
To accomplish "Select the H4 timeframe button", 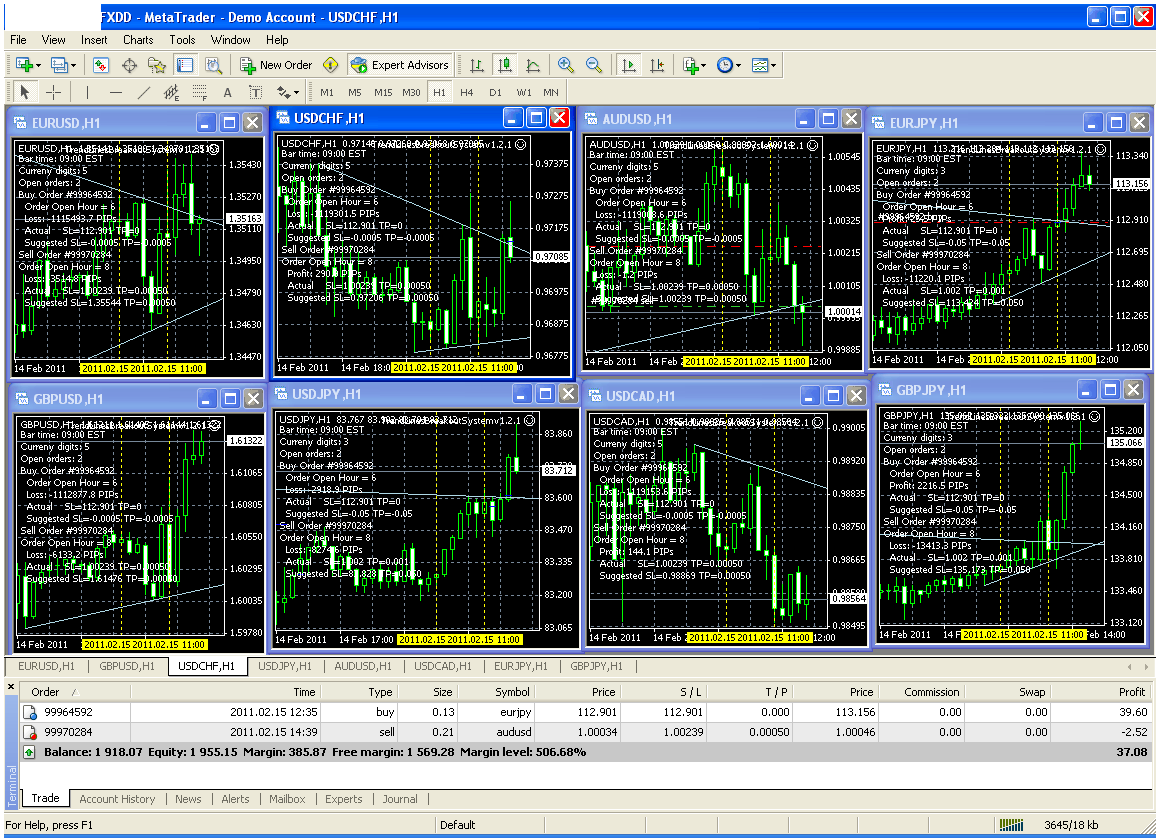I will pyautogui.click(x=467, y=92).
